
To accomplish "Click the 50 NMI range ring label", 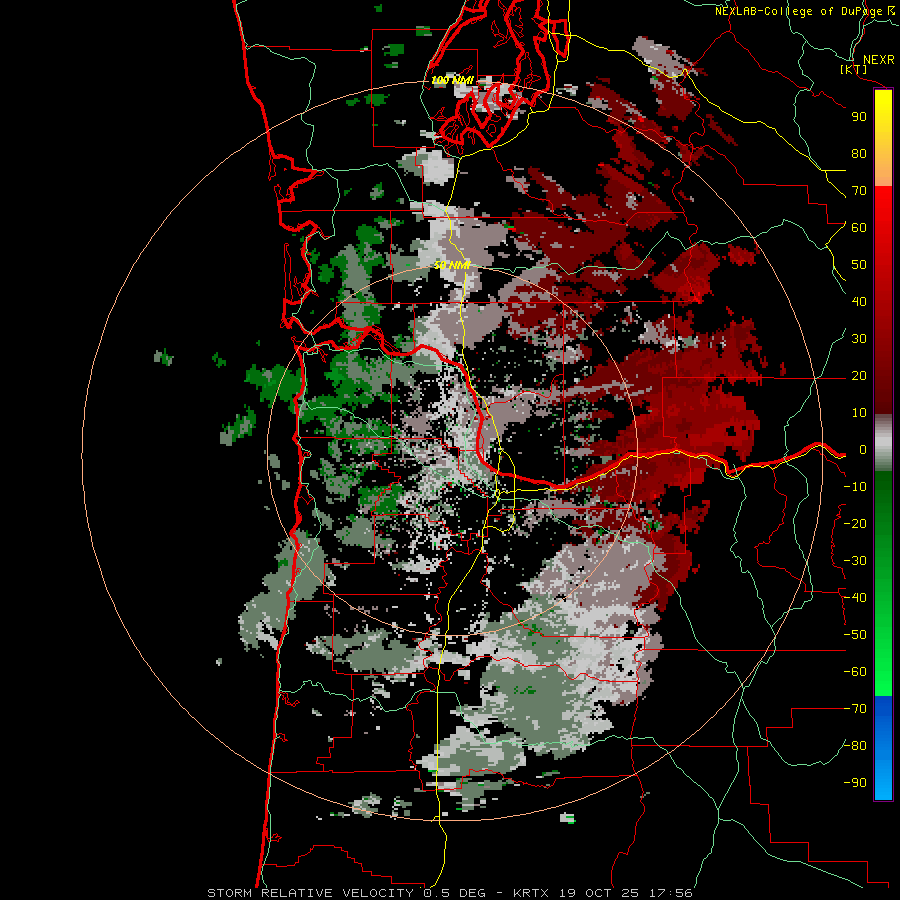I will point(452,265).
